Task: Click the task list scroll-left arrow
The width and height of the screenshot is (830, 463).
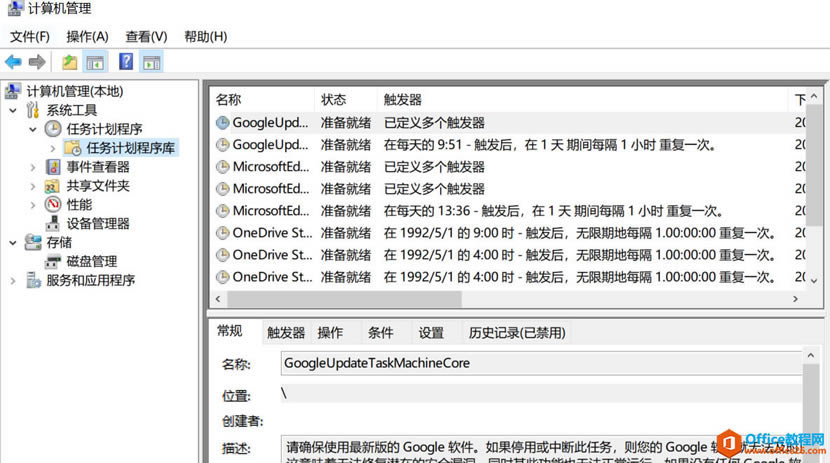Action: click(x=218, y=299)
